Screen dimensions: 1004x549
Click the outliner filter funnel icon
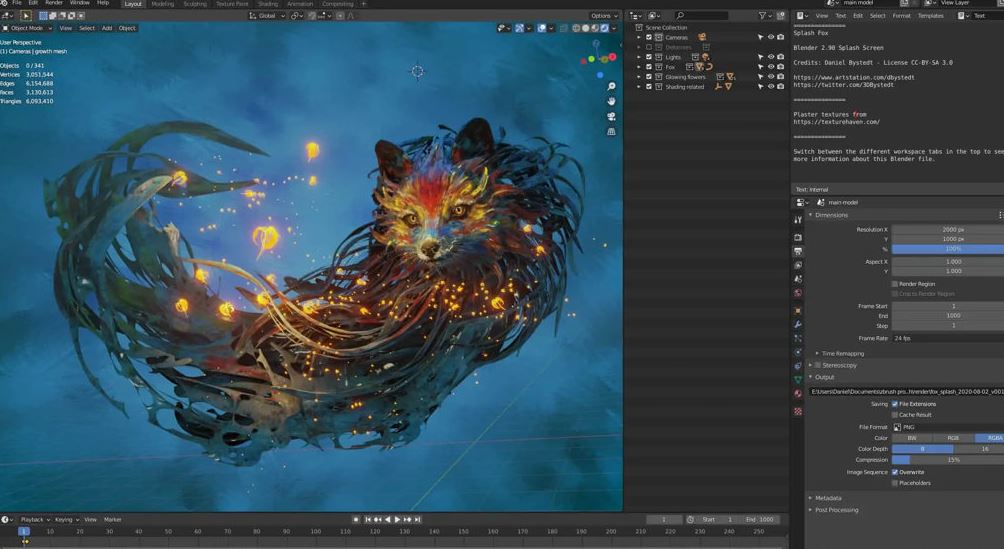(x=762, y=15)
